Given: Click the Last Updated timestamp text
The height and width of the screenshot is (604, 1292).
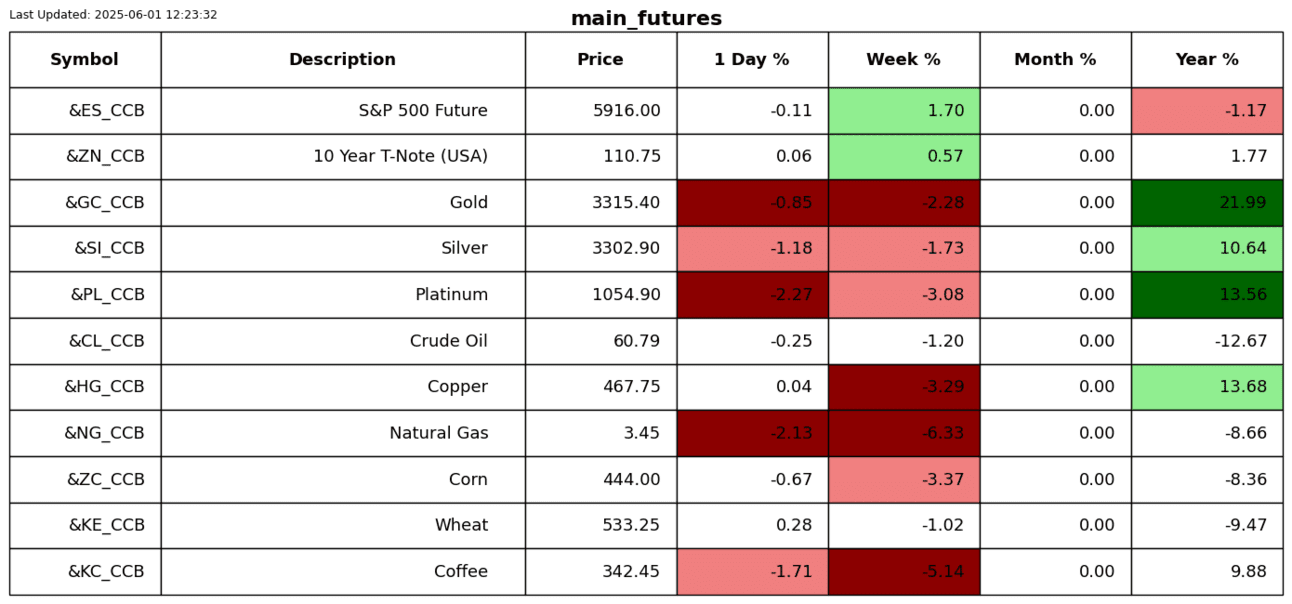Looking at the screenshot, I should click(113, 15).
